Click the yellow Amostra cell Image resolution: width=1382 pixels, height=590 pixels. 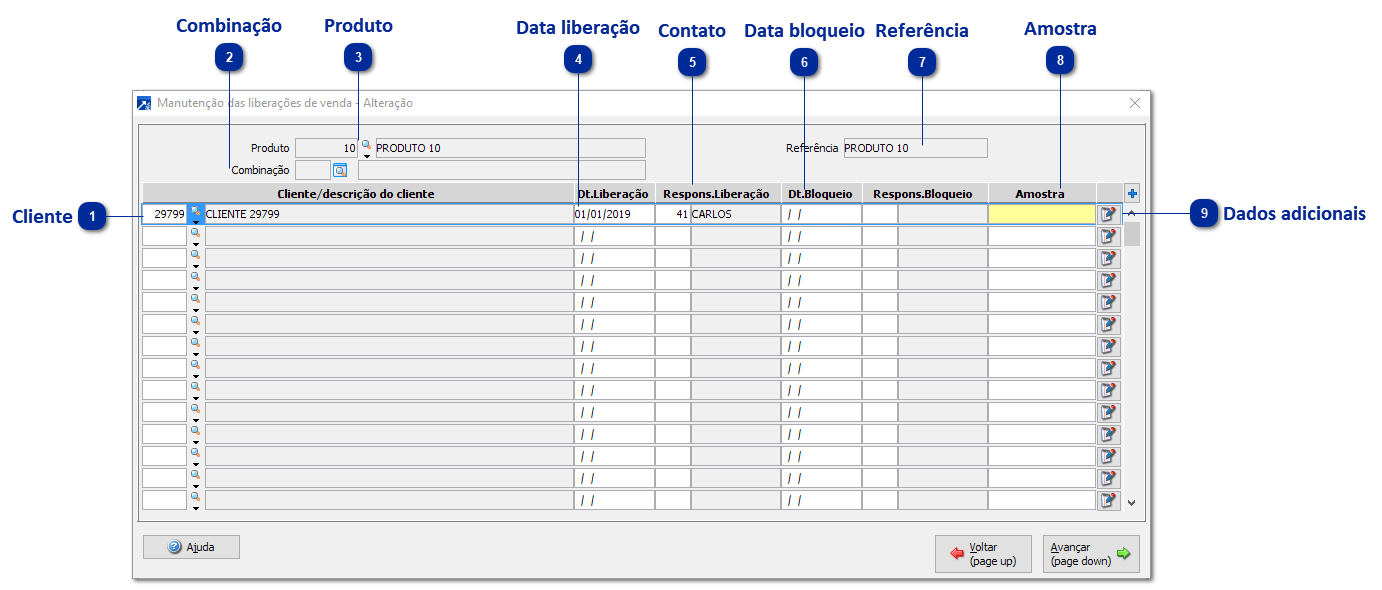coord(1042,214)
